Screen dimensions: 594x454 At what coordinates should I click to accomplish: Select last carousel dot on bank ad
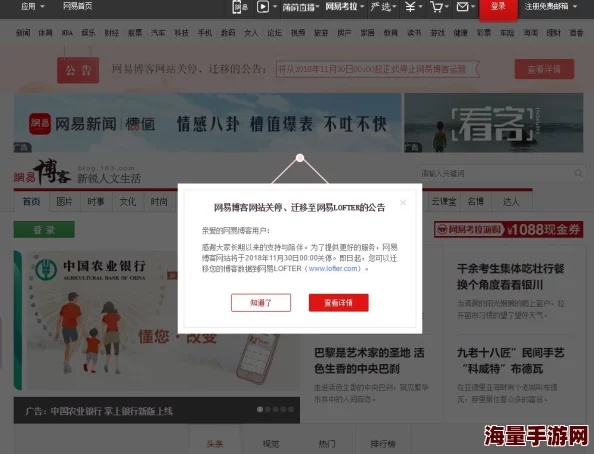coord(291,409)
